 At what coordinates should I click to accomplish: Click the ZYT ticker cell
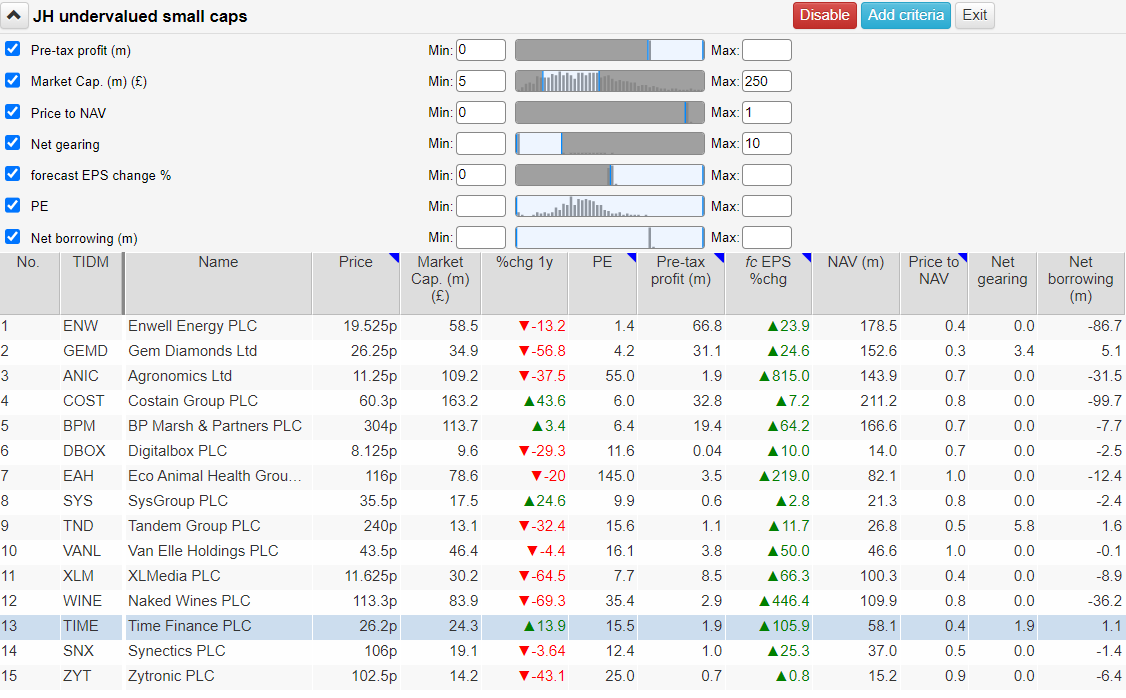pyautogui.click(x=91, y=676)
